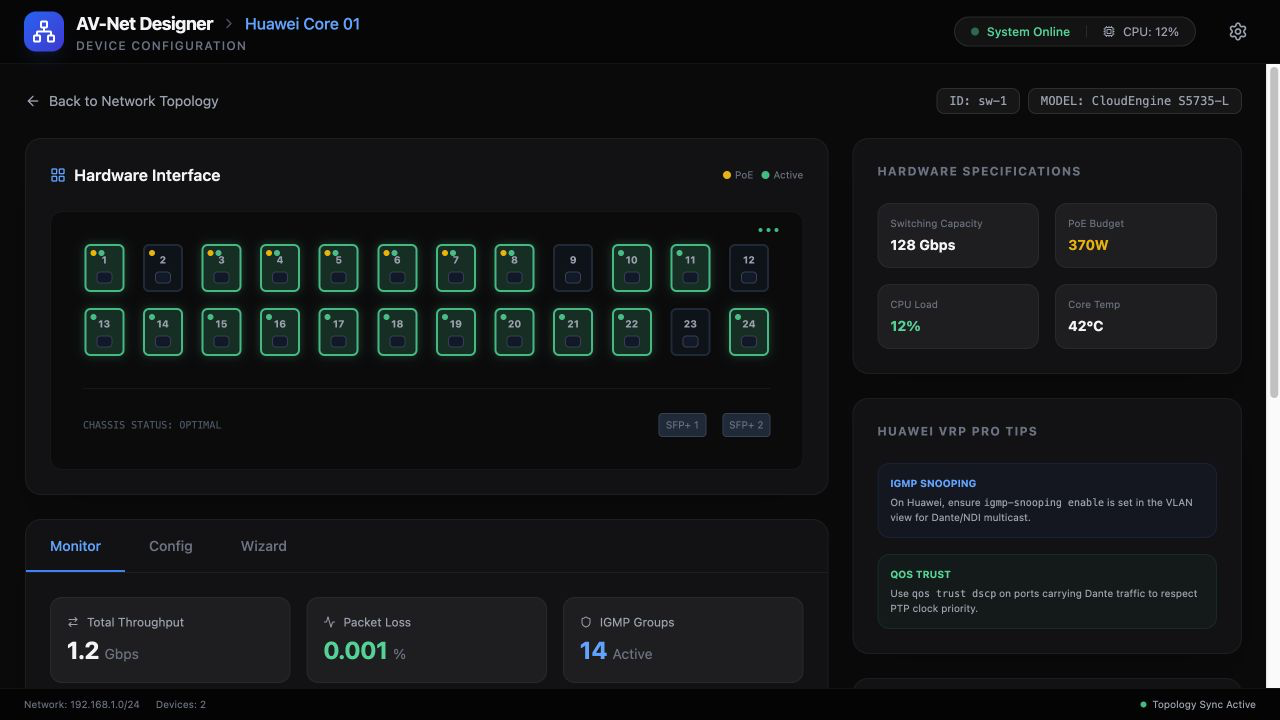
Task: Click the Total Throughput arrows icon
Action: [x=73, y=622]
